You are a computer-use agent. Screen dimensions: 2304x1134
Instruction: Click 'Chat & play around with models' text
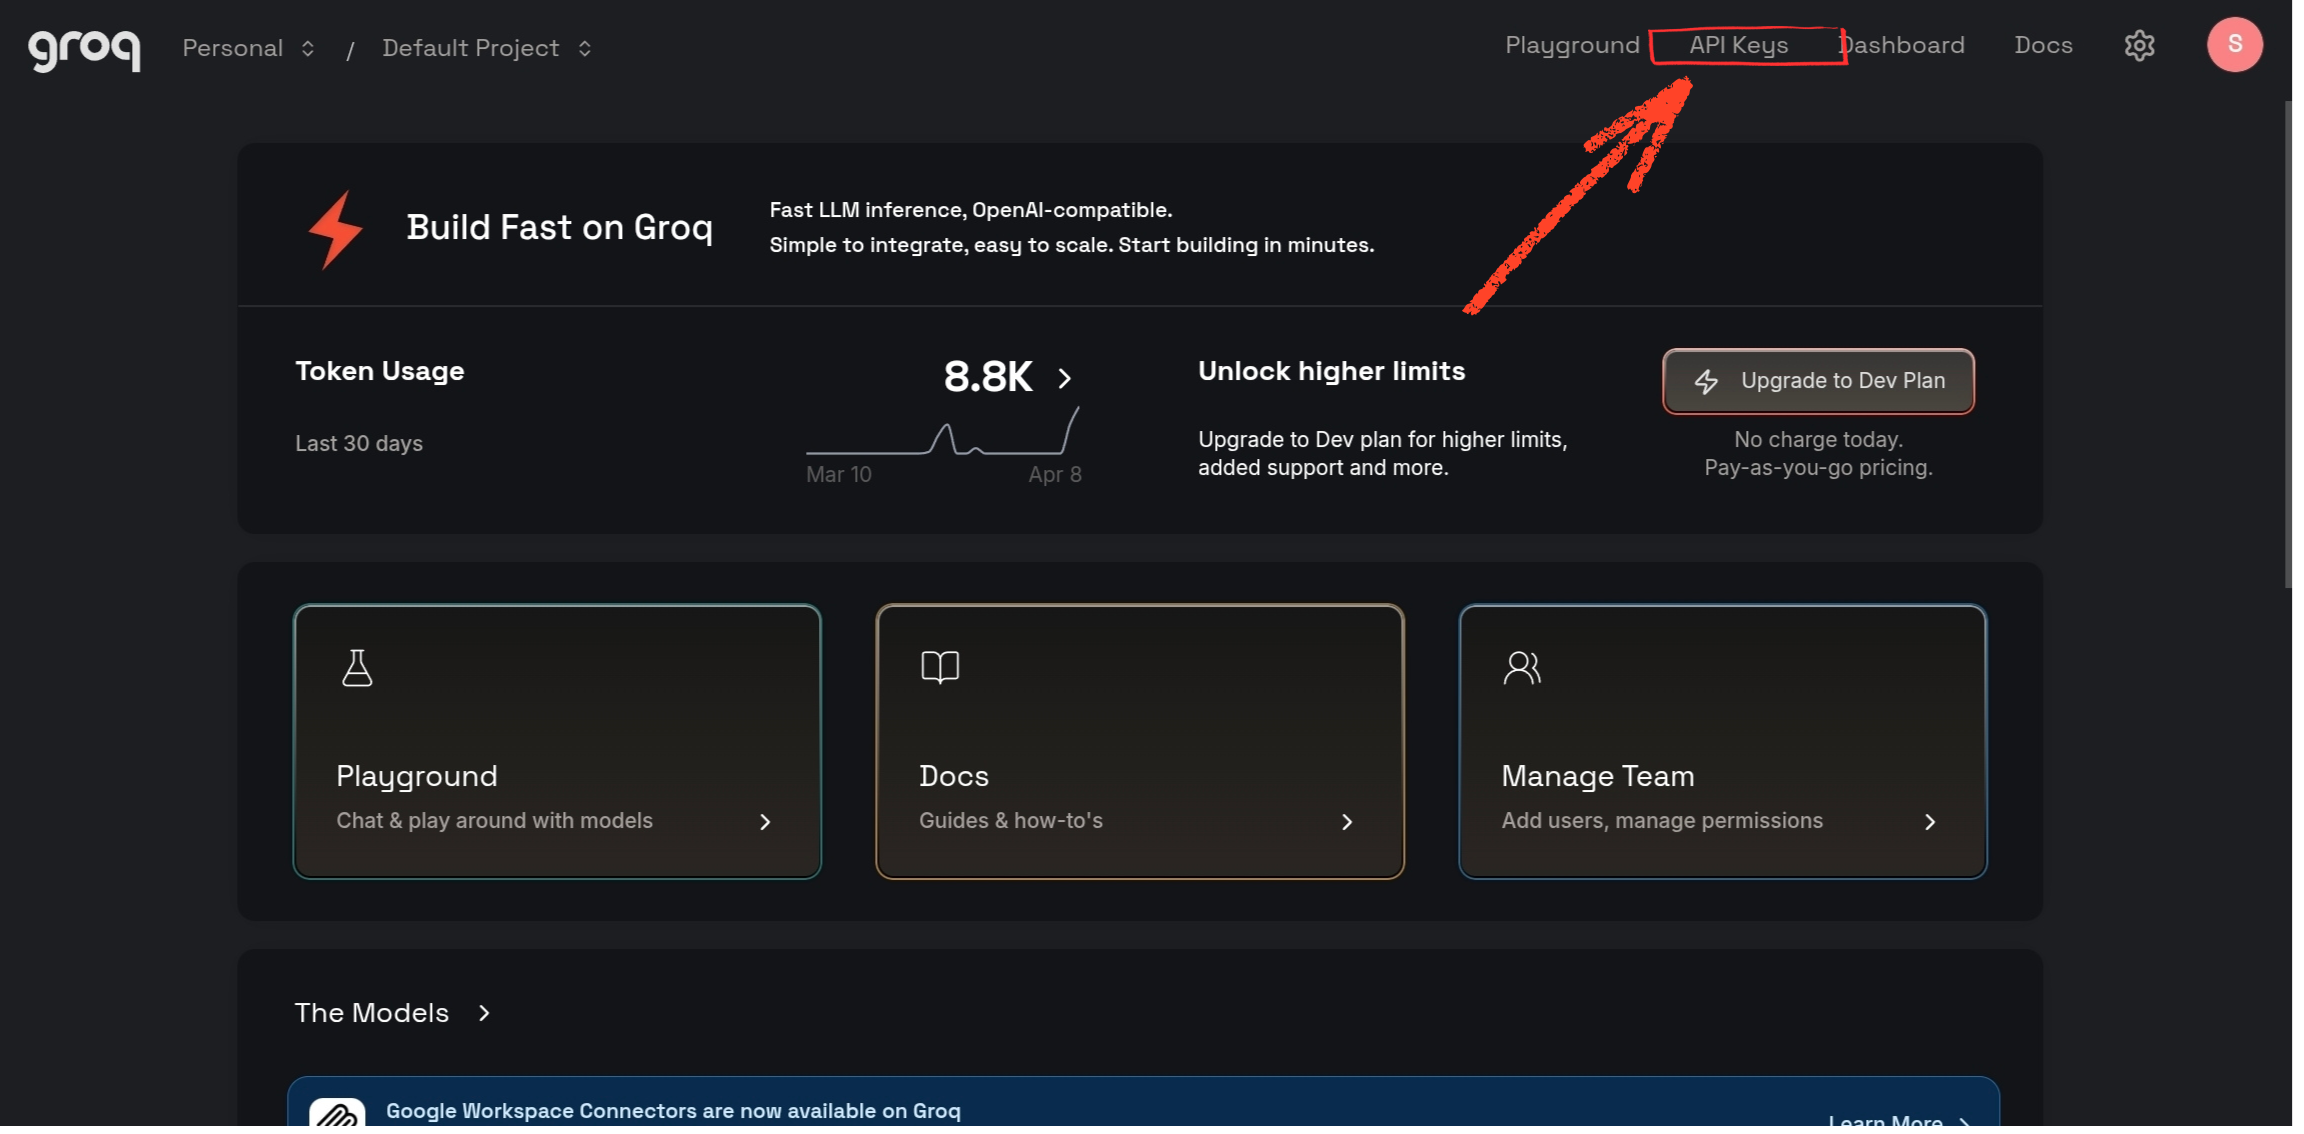(x=494, y=821)
